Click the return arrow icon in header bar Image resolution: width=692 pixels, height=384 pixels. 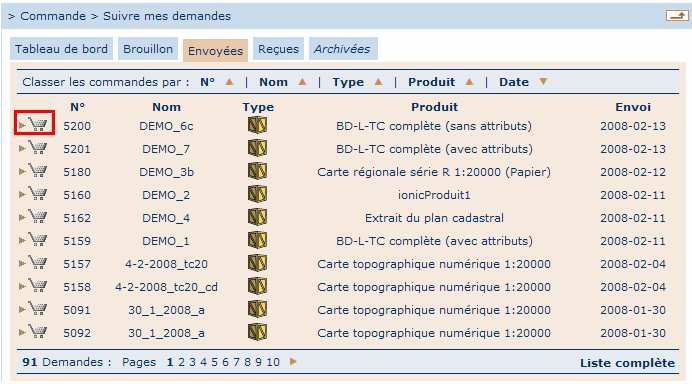pos(677,16)
